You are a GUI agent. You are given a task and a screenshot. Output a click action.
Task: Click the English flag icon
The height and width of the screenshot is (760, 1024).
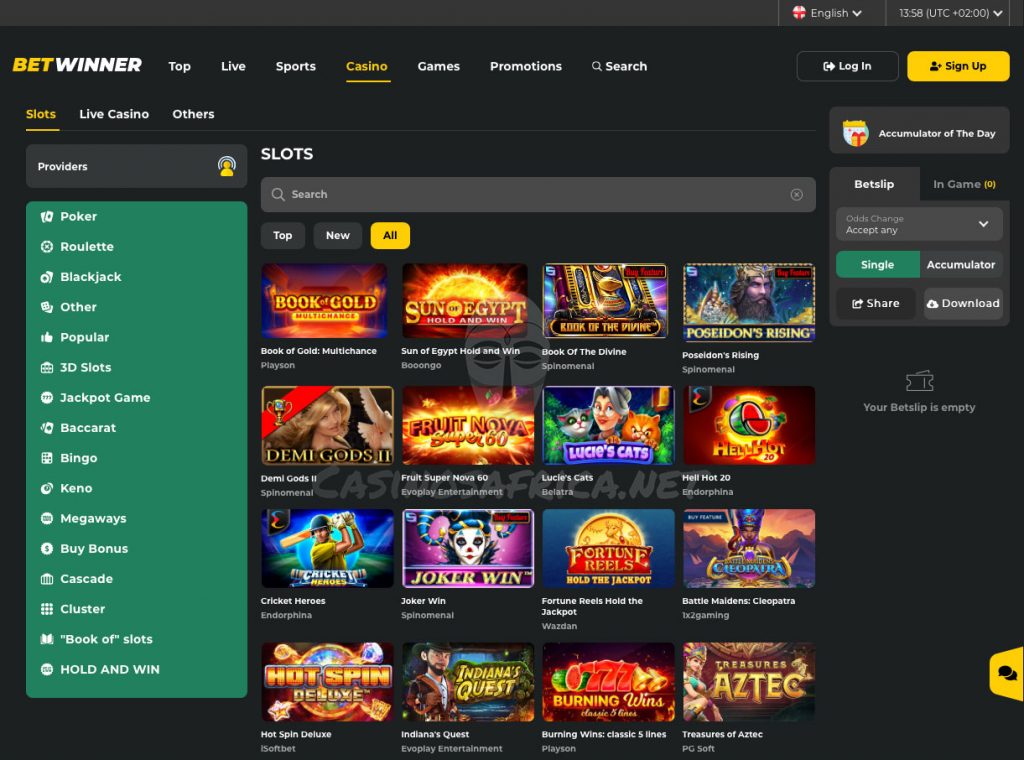click(799, 12)
